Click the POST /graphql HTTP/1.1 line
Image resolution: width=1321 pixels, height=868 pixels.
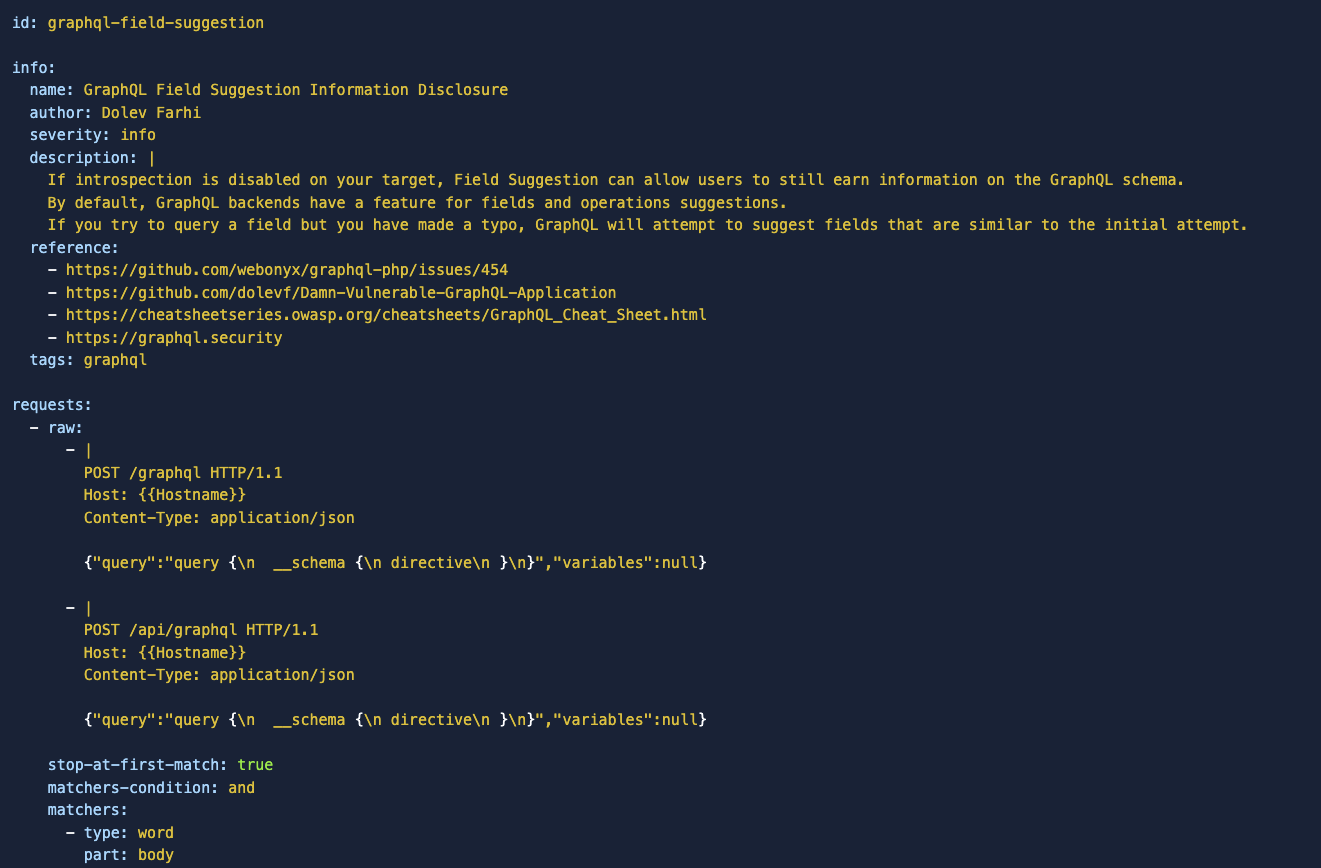(183, 472)
